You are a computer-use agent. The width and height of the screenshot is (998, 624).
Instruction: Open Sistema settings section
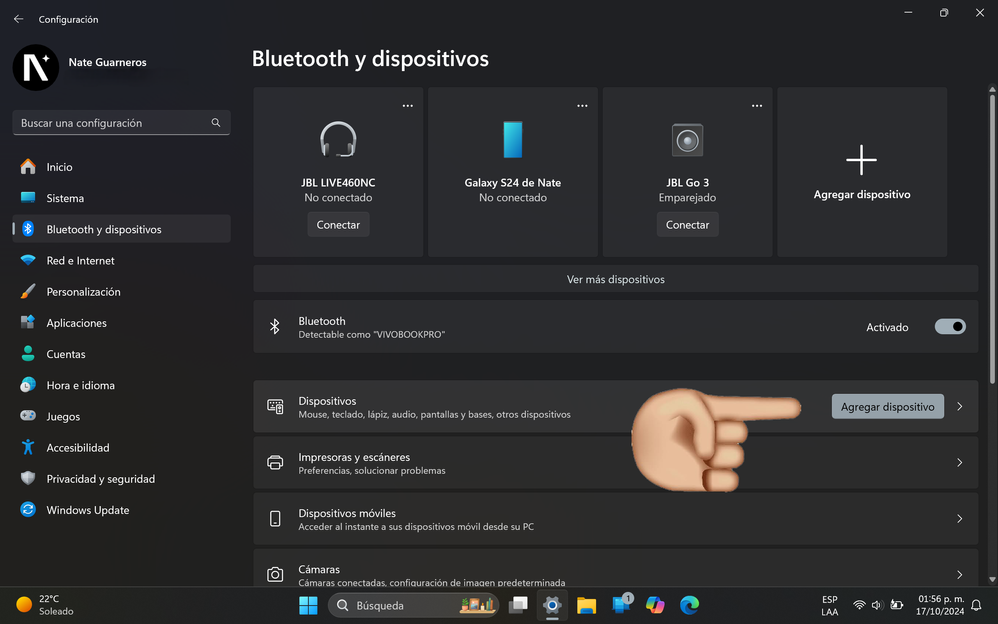[122, 198]
